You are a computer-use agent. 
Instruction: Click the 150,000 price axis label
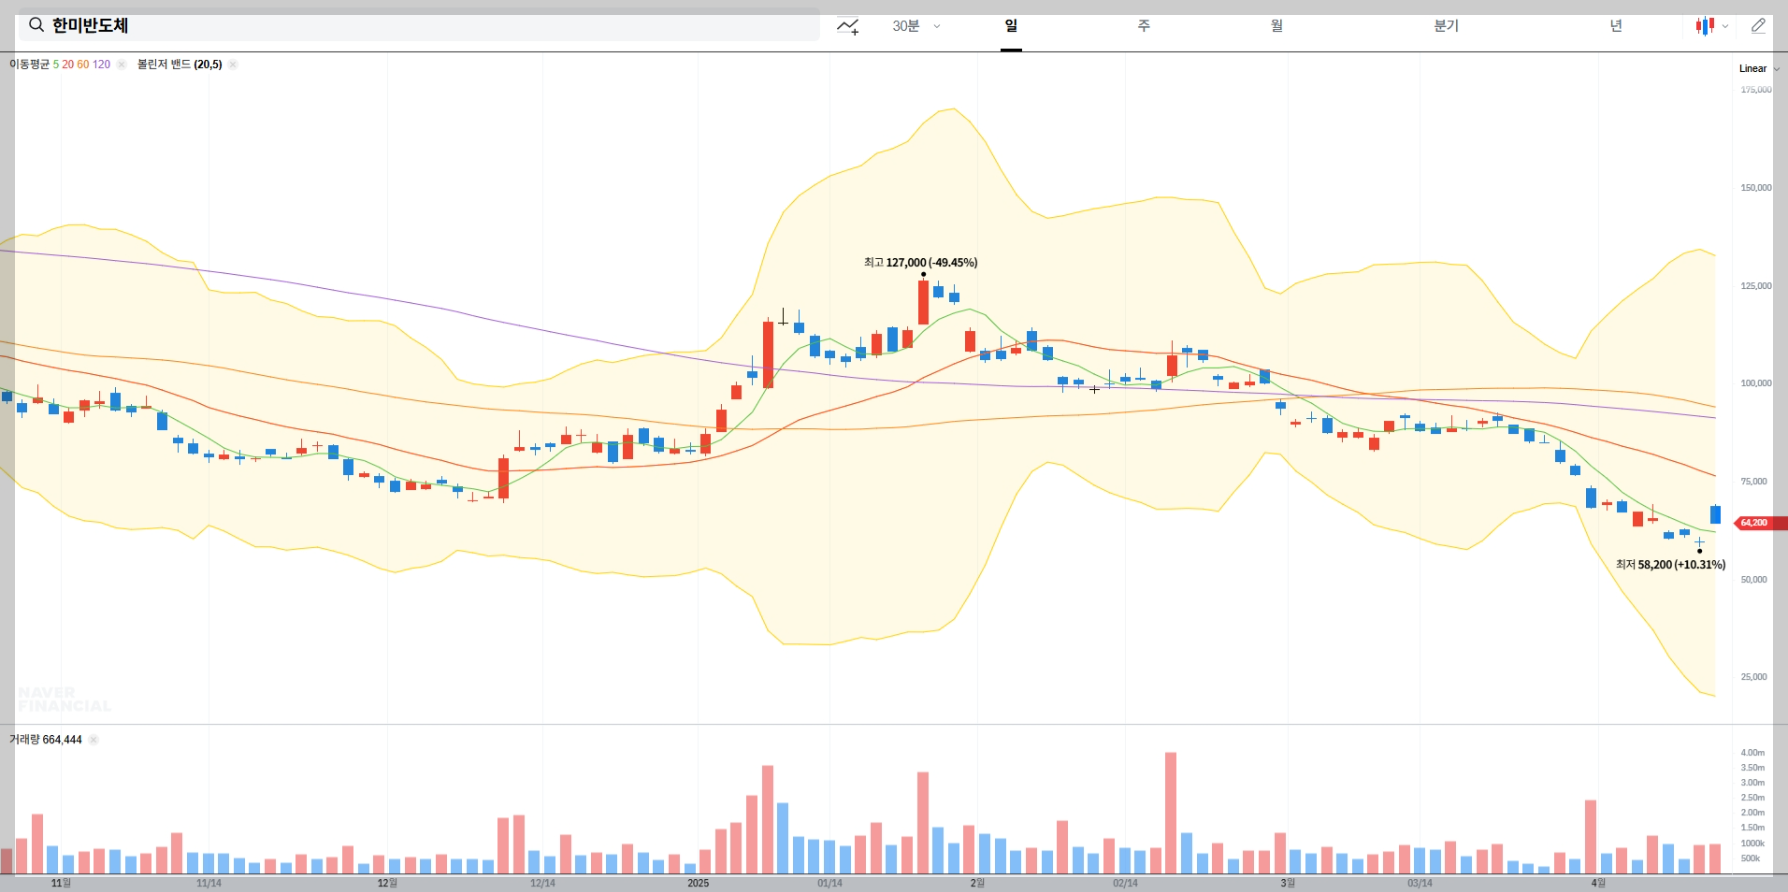pos(1755,188)
